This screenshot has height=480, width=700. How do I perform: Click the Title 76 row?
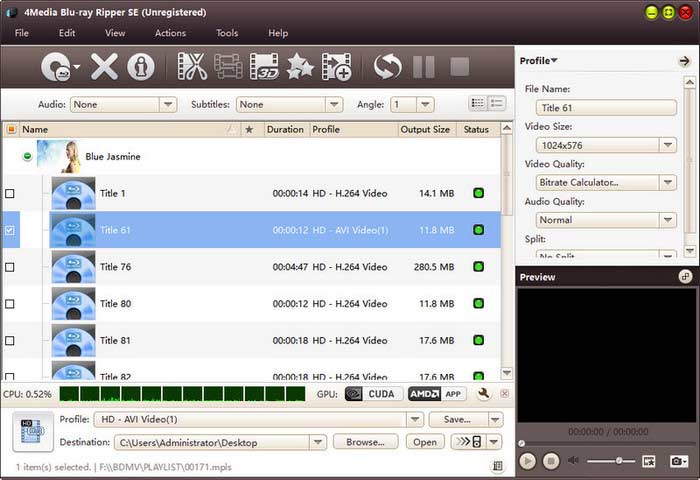pyautogui.click(x=252, y=267)
